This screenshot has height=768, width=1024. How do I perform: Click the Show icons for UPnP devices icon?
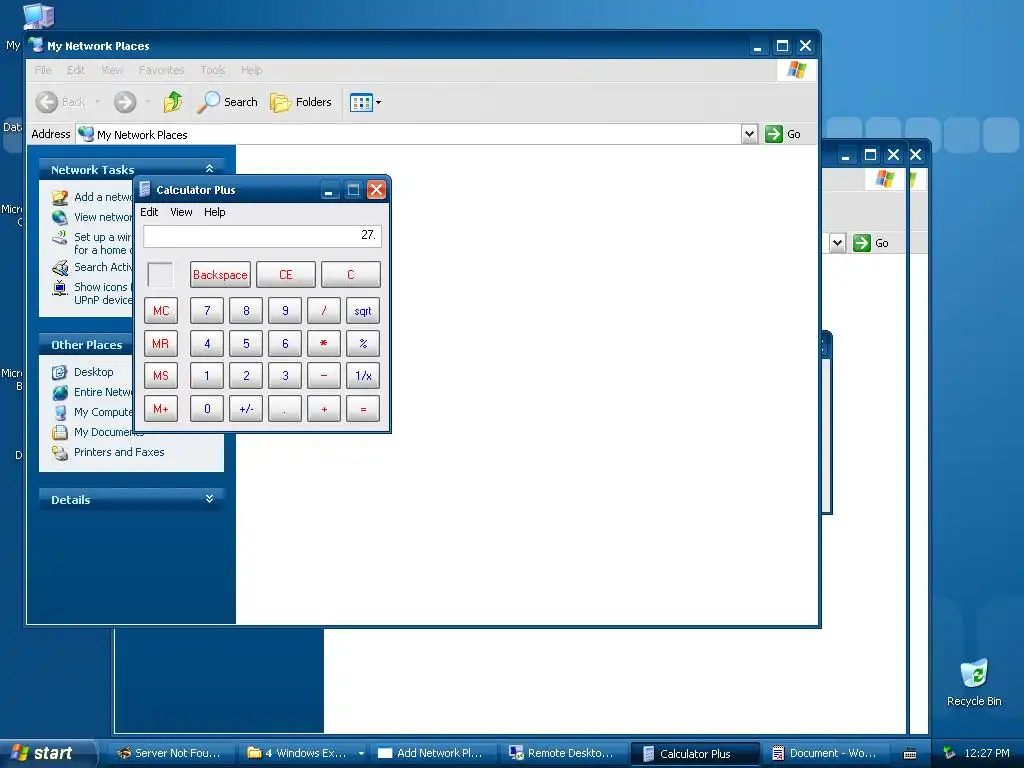(60, 288)
